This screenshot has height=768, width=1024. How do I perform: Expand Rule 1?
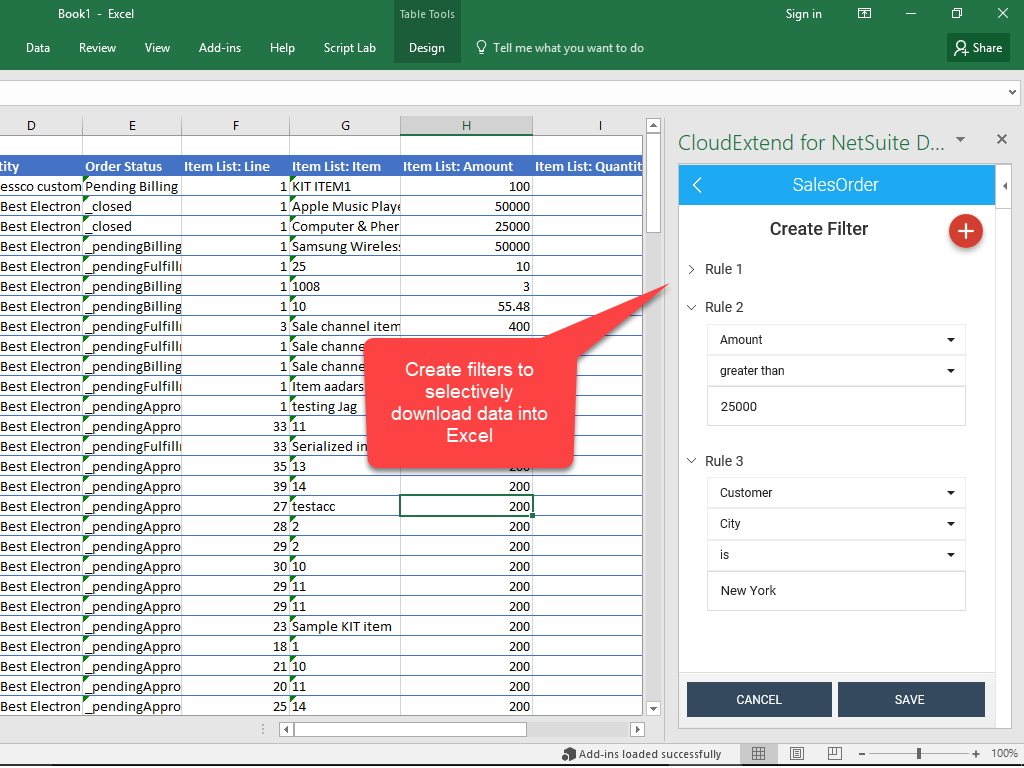pyautogui.click(x=692, y=269)
